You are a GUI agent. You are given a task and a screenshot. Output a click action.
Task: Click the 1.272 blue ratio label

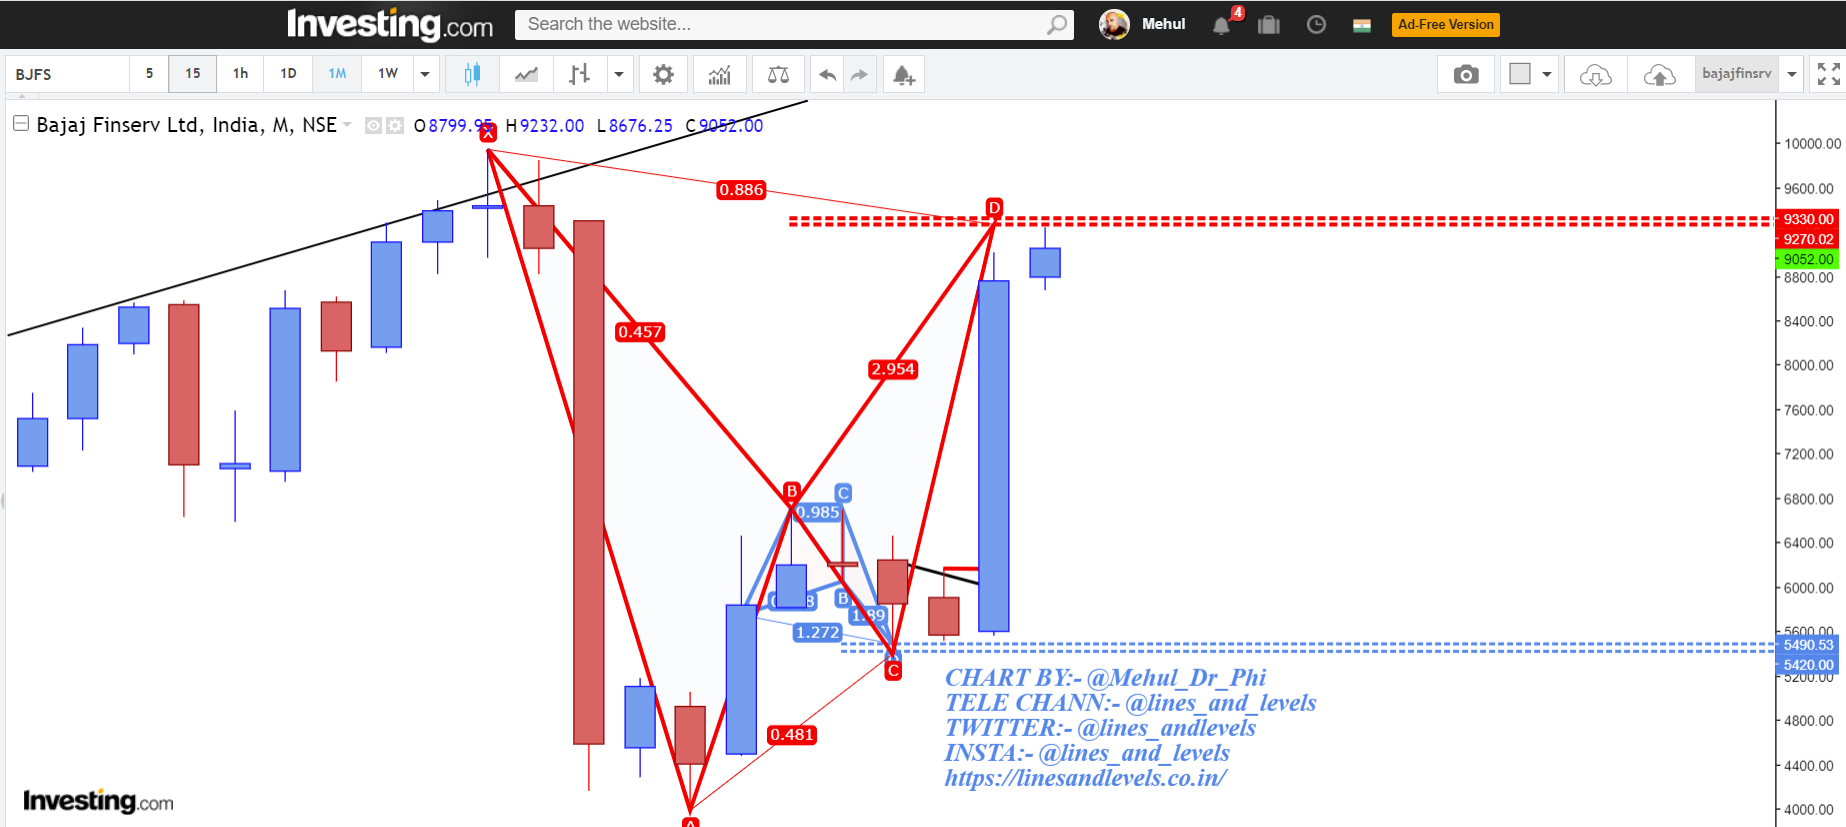(x=818, y=632)
